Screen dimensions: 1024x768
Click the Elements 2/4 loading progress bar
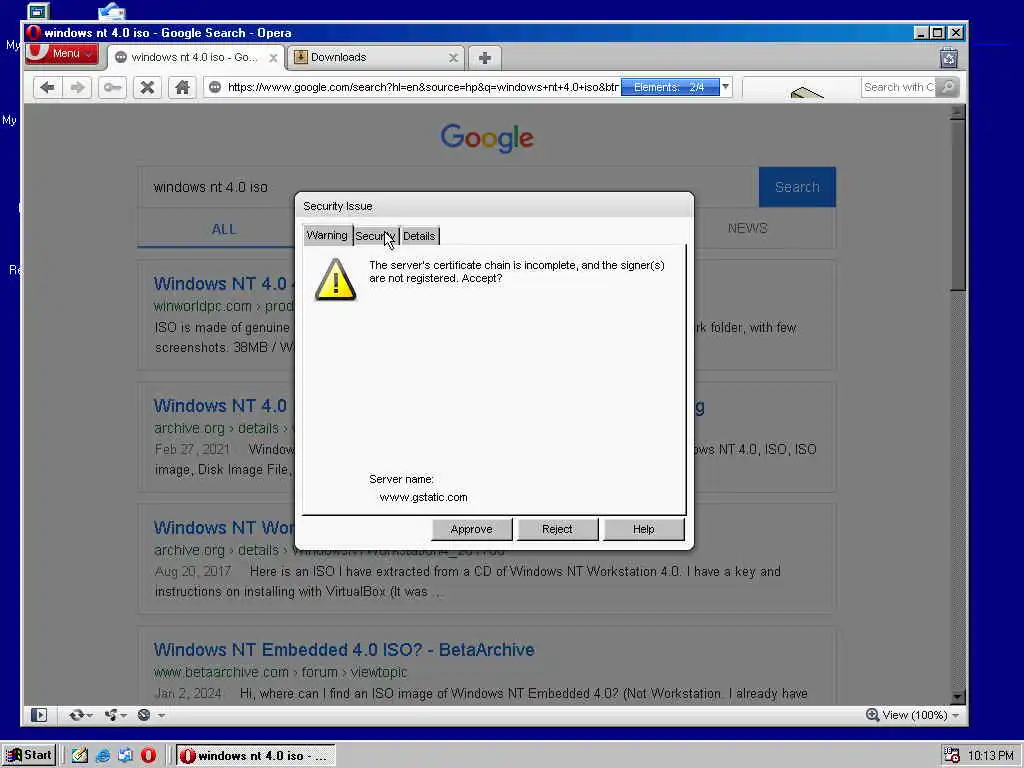click(x=670, y=87)
